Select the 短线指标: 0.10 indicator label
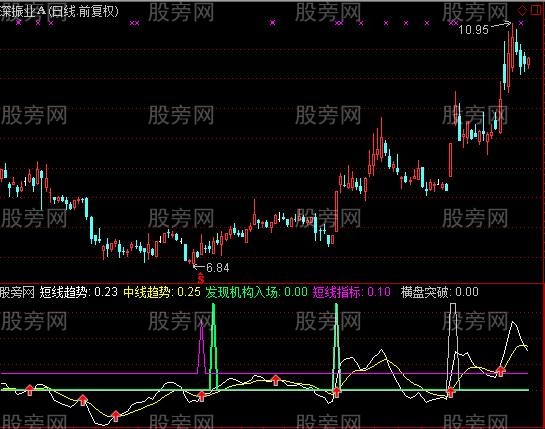 tap(351, 292)
